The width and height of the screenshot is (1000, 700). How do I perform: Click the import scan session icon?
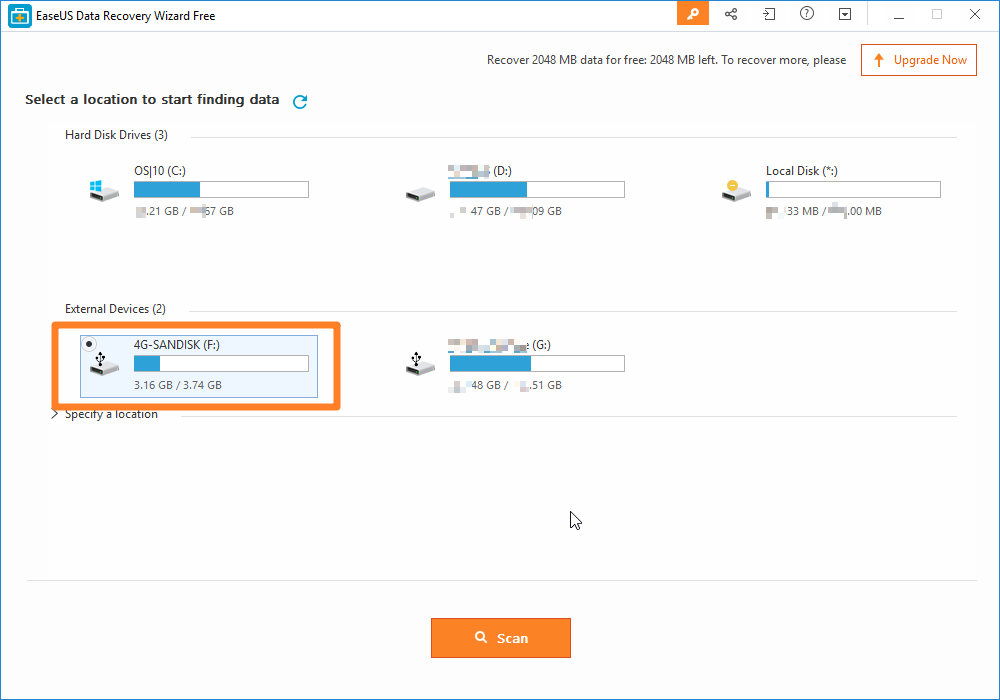(769, 14)
